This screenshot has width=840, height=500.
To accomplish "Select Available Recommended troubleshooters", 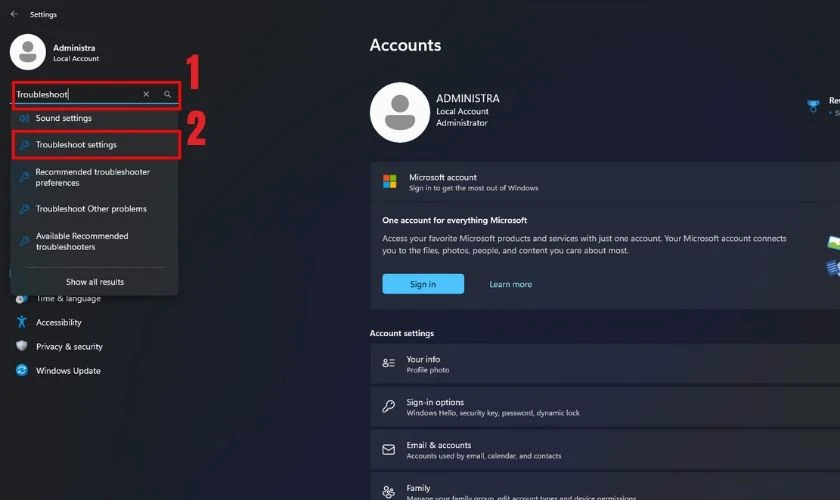I will pos(95,241).
